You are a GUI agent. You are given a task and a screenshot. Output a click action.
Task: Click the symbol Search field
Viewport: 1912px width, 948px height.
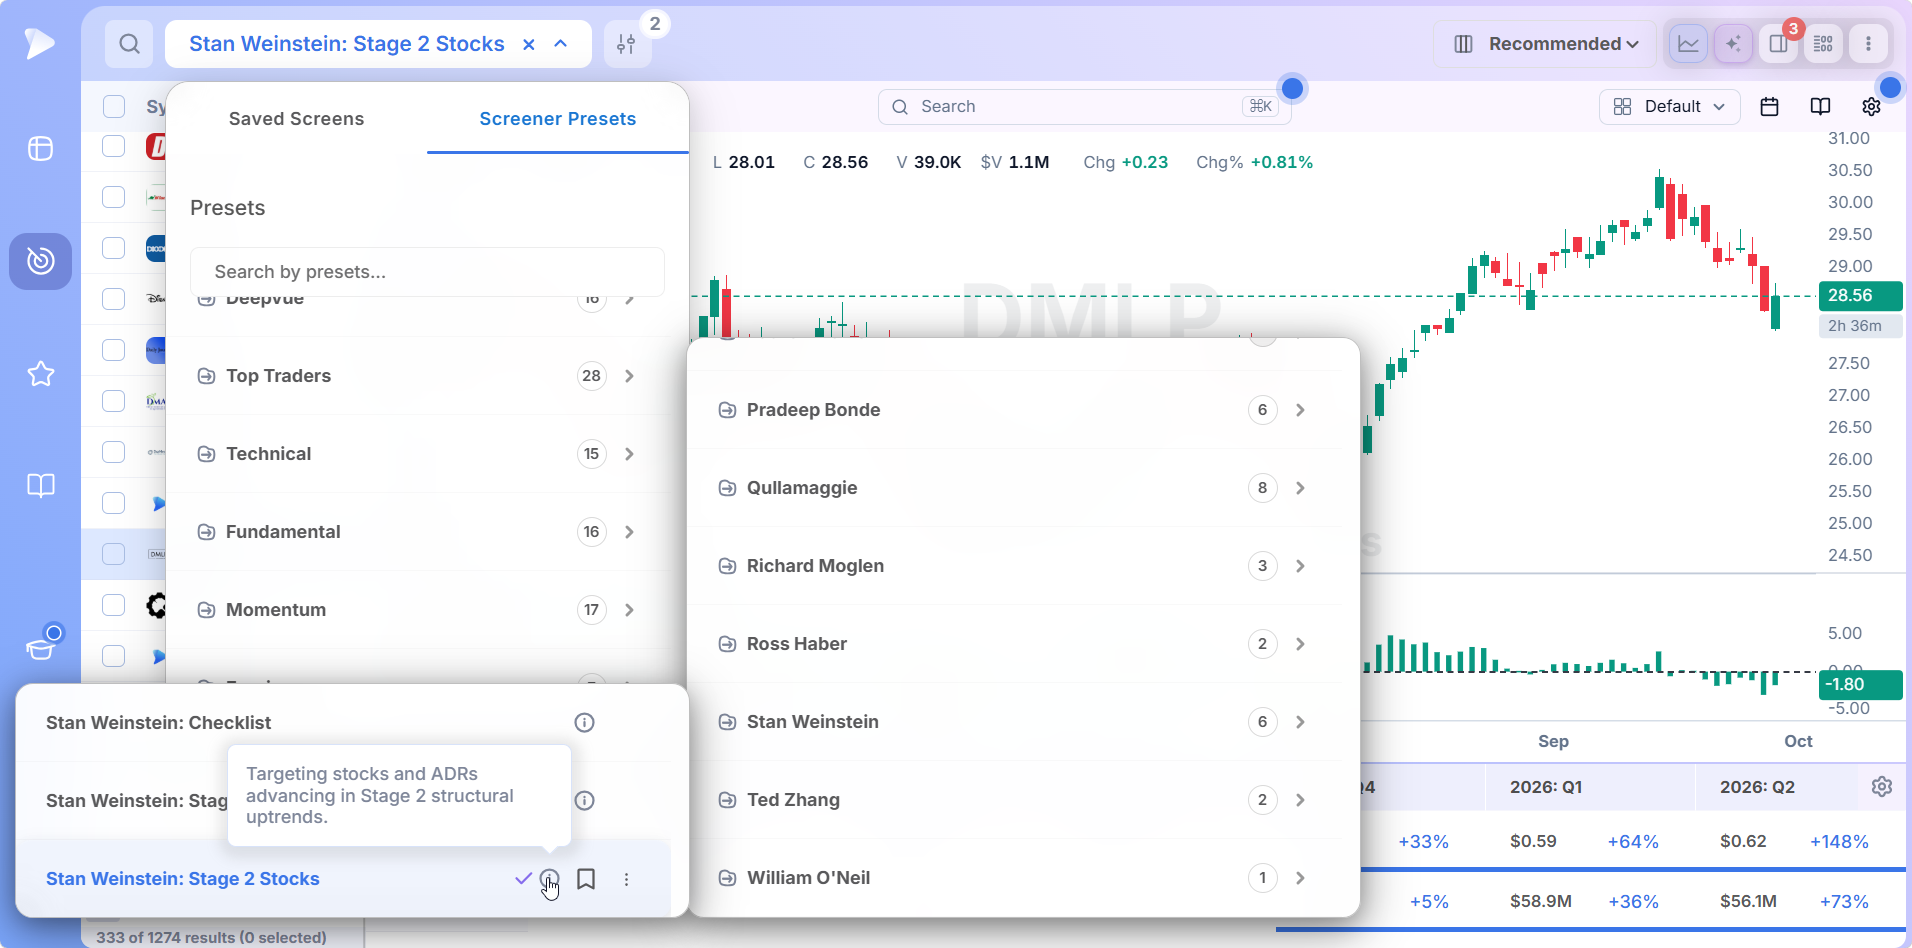[x=1084, y=107]
